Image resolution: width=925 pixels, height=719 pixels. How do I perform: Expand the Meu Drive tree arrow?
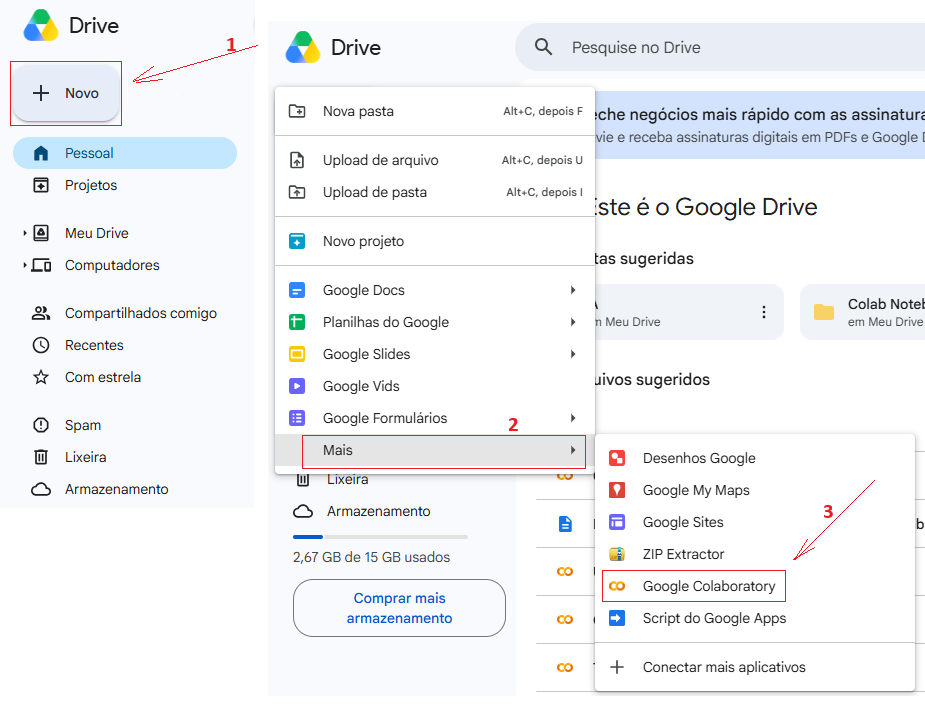25,233
